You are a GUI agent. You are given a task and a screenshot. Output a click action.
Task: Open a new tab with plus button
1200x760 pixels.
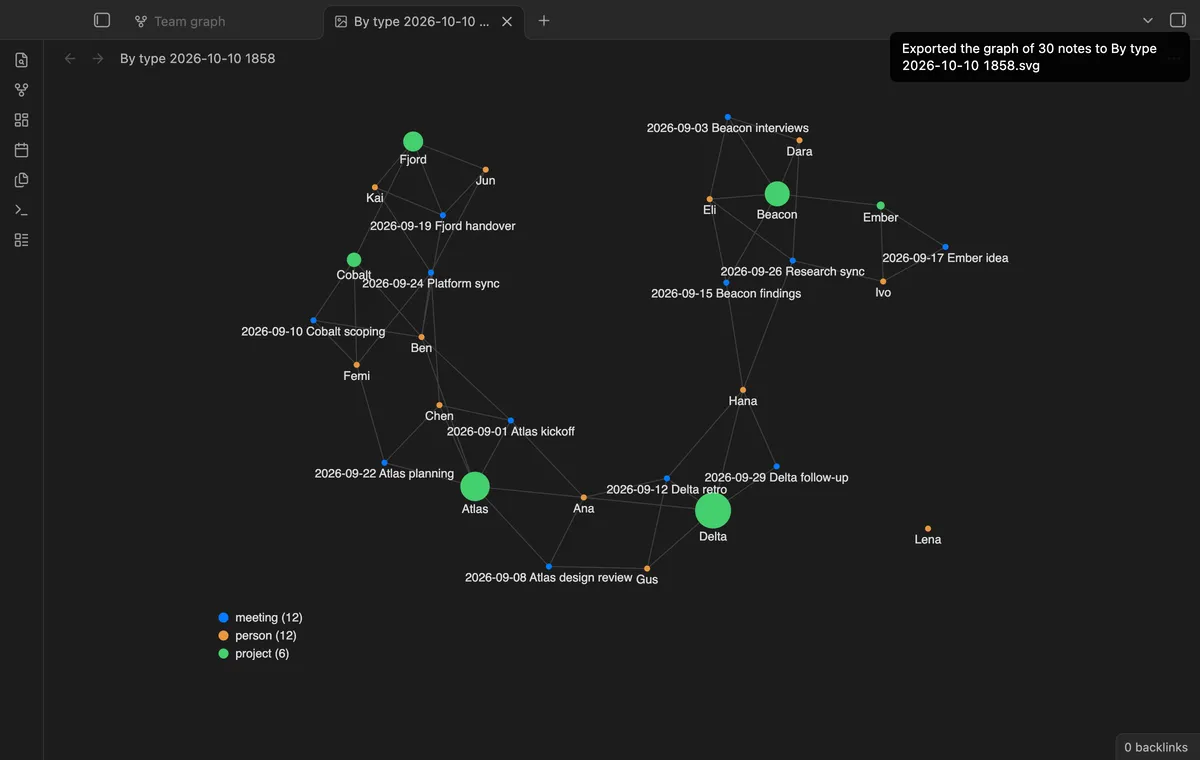point(544,20)
